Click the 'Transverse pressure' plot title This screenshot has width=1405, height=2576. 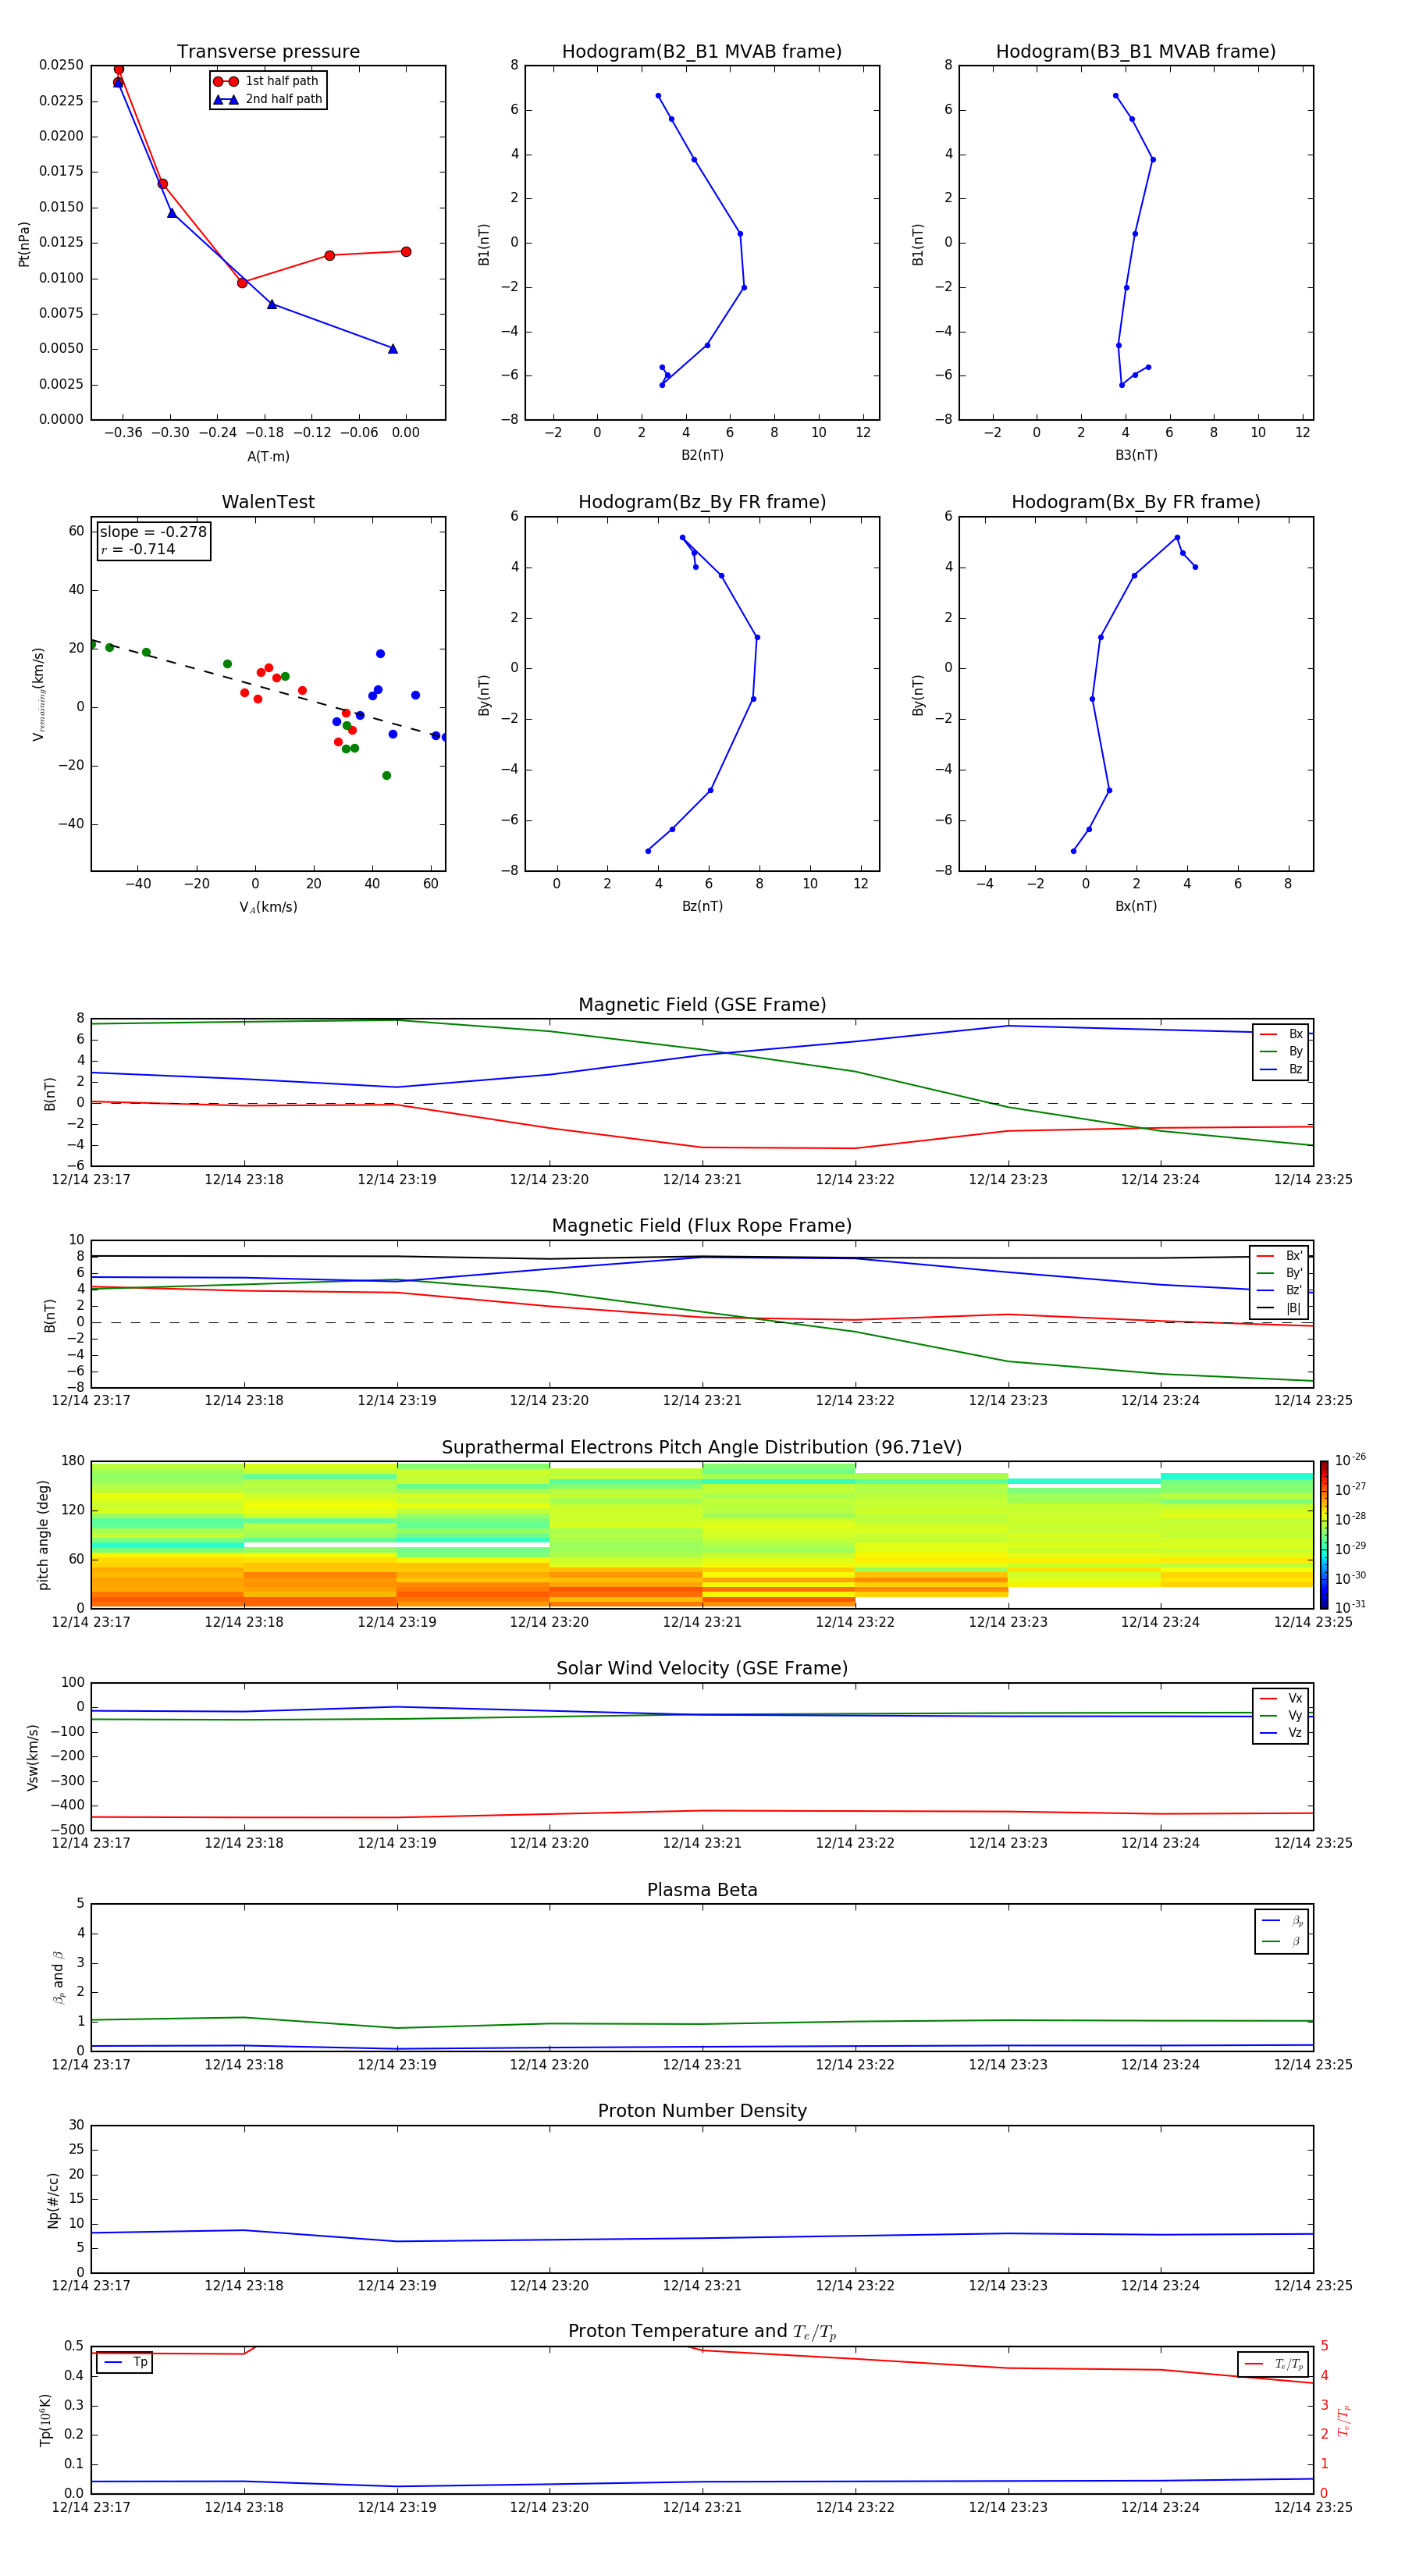pos(268,52)
